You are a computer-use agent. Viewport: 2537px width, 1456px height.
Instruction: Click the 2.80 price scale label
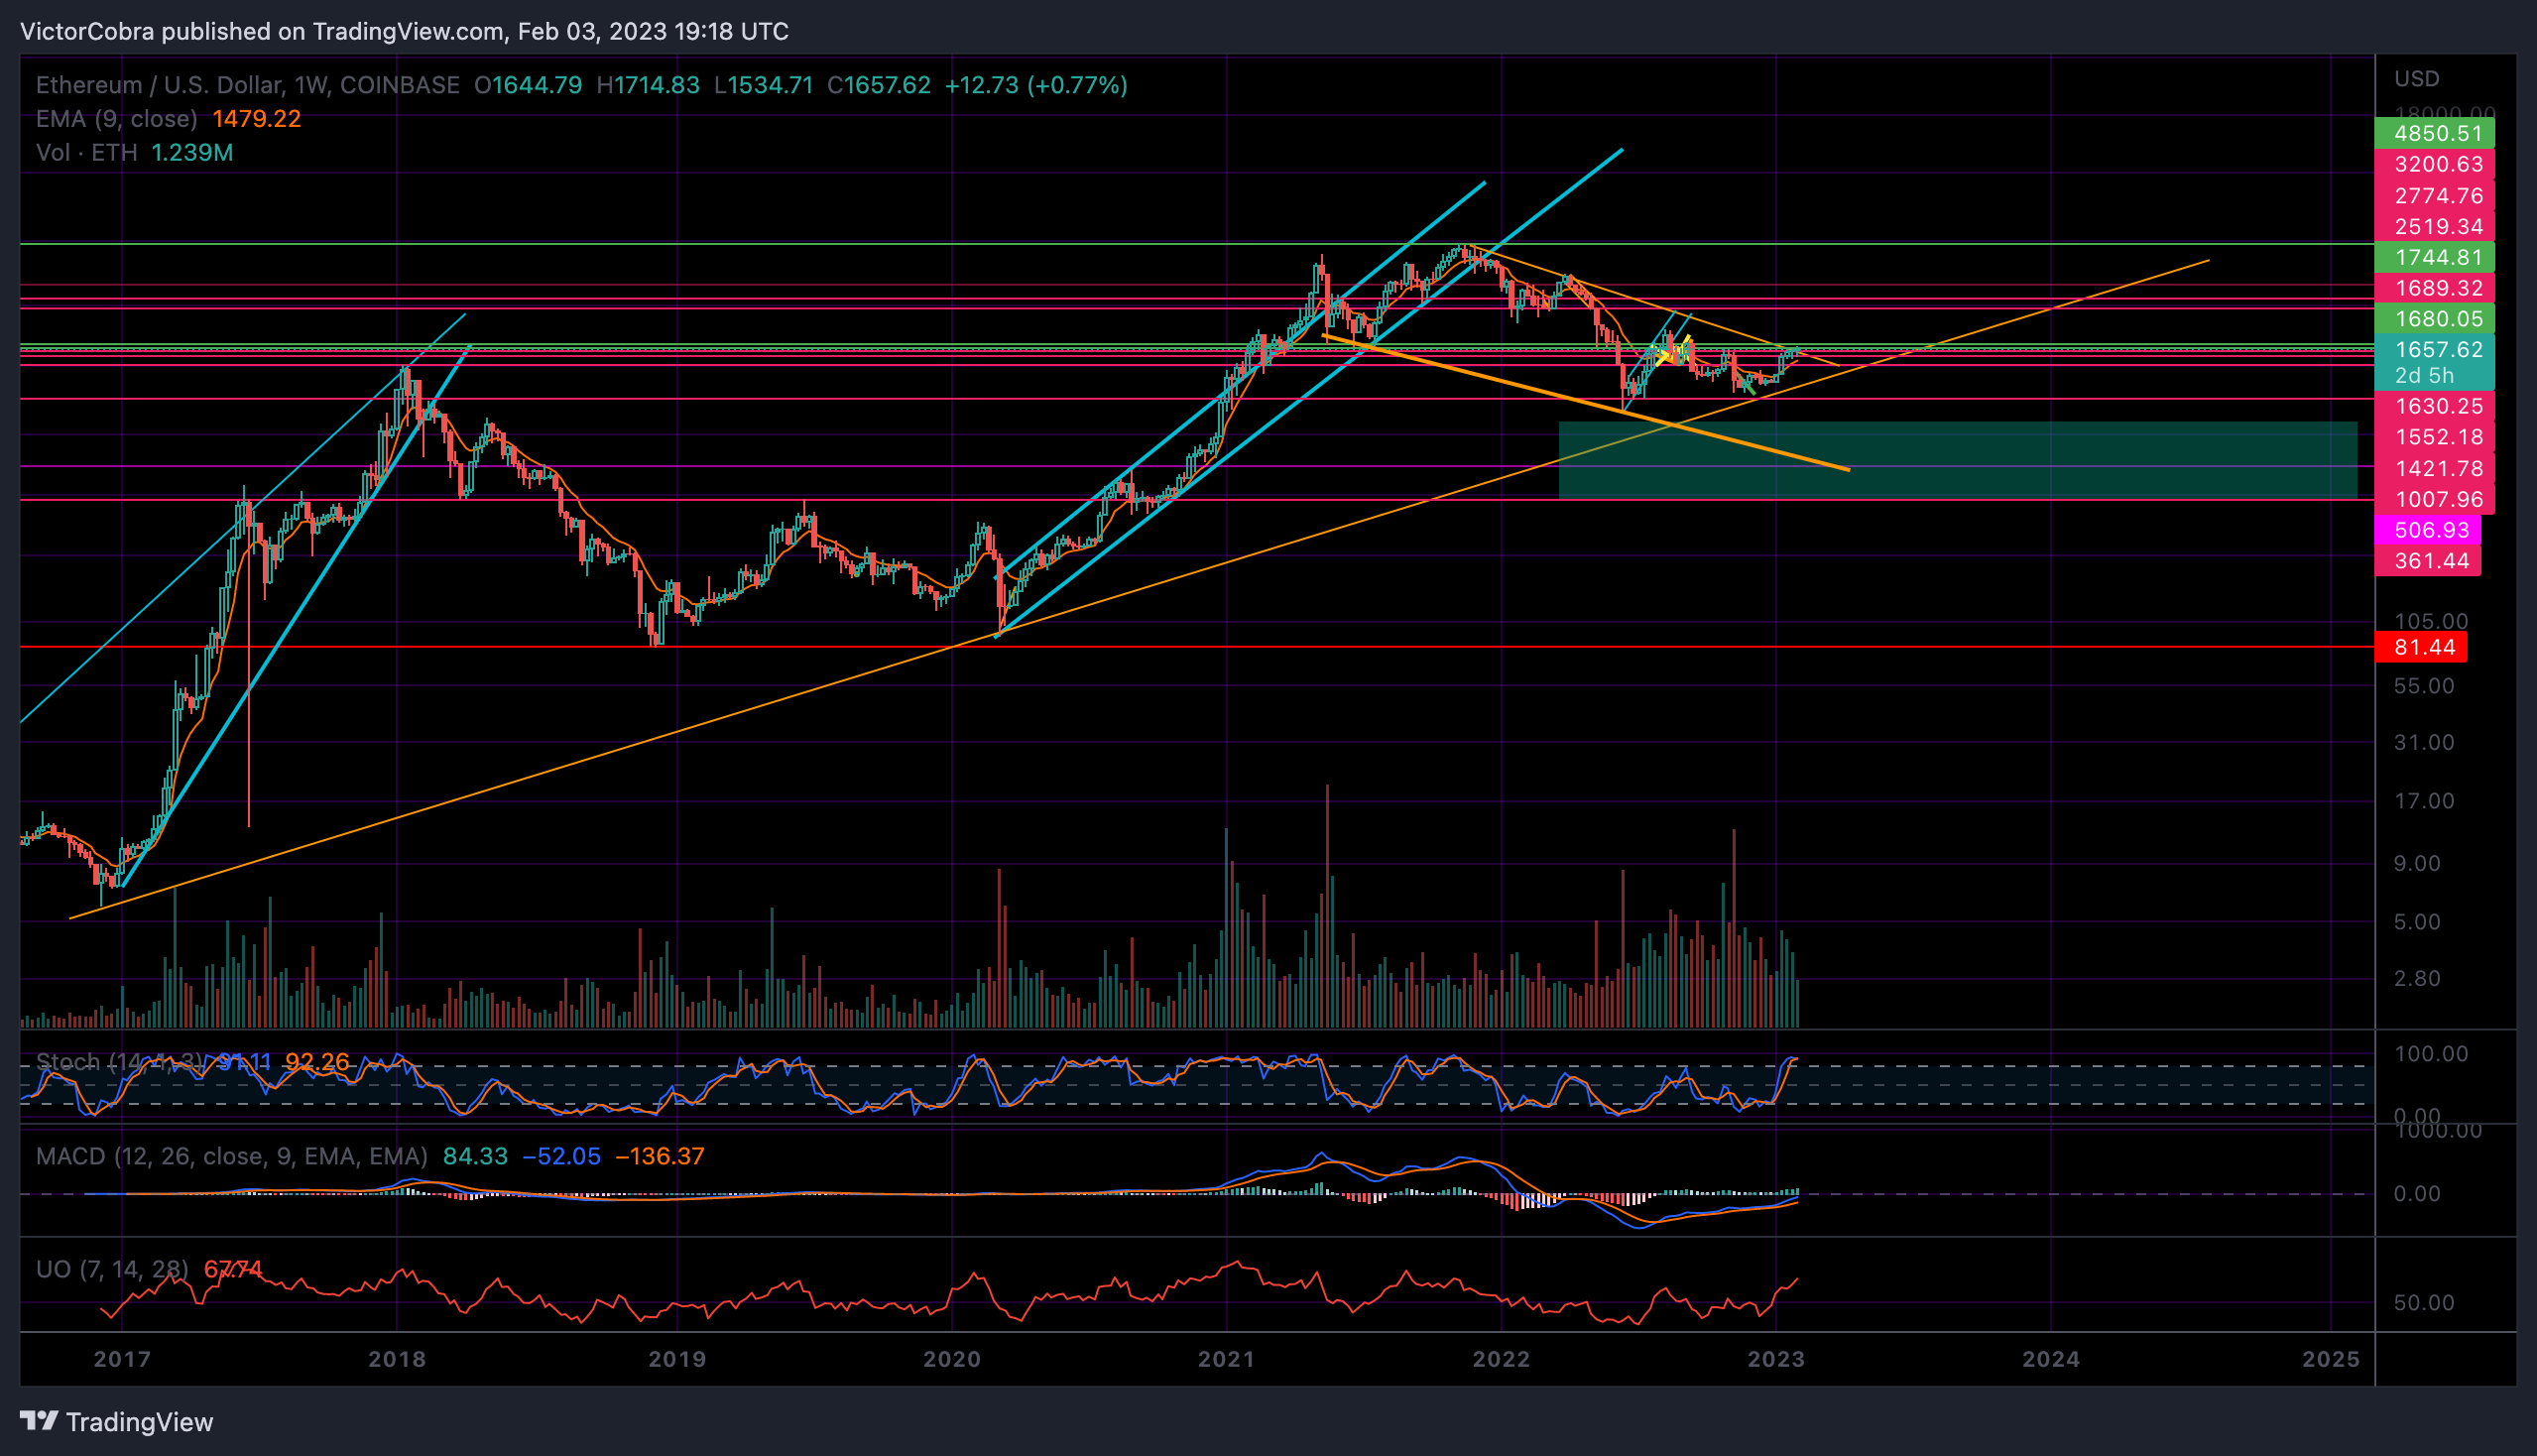point(2417,978)
